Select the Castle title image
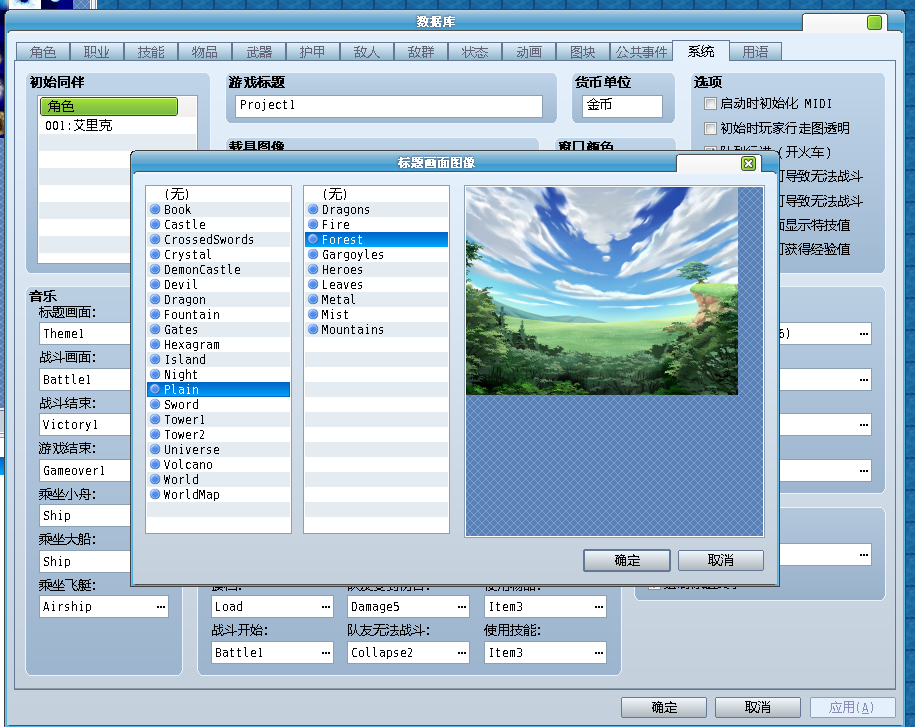This screenshot has width=915, height=727. click(218, 225)
